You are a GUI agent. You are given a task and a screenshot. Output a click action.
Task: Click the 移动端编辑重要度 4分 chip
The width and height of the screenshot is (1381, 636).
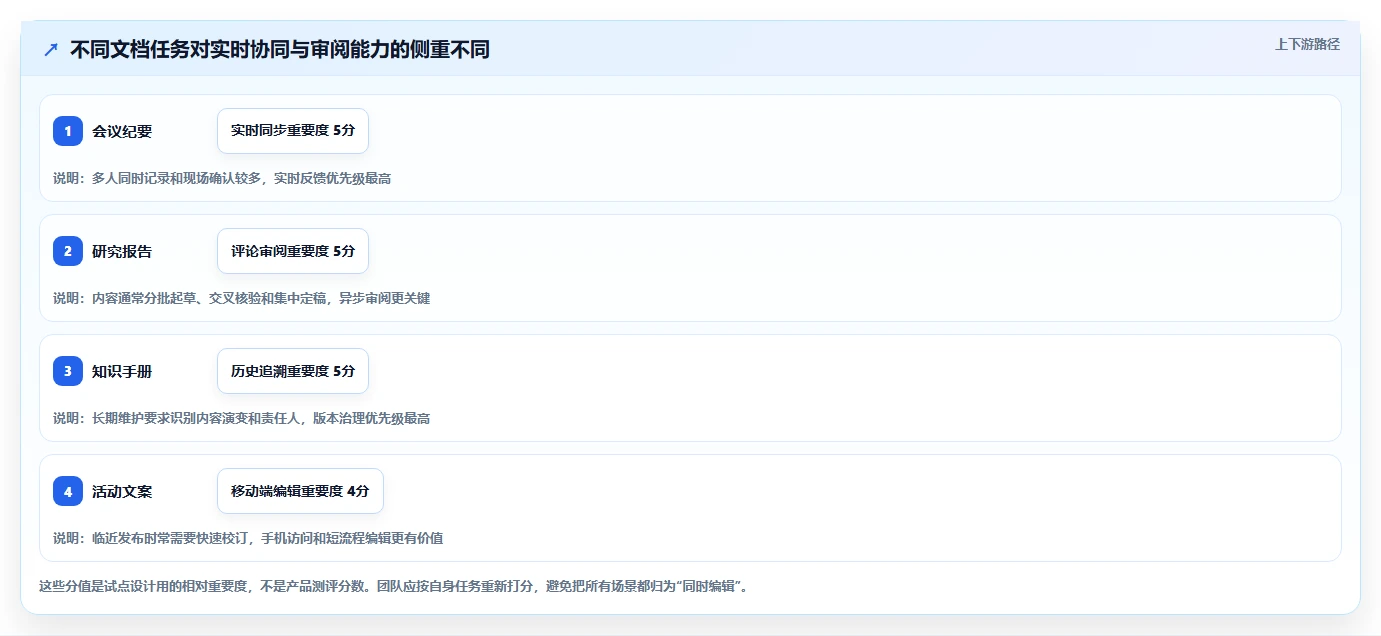(300, 491)
